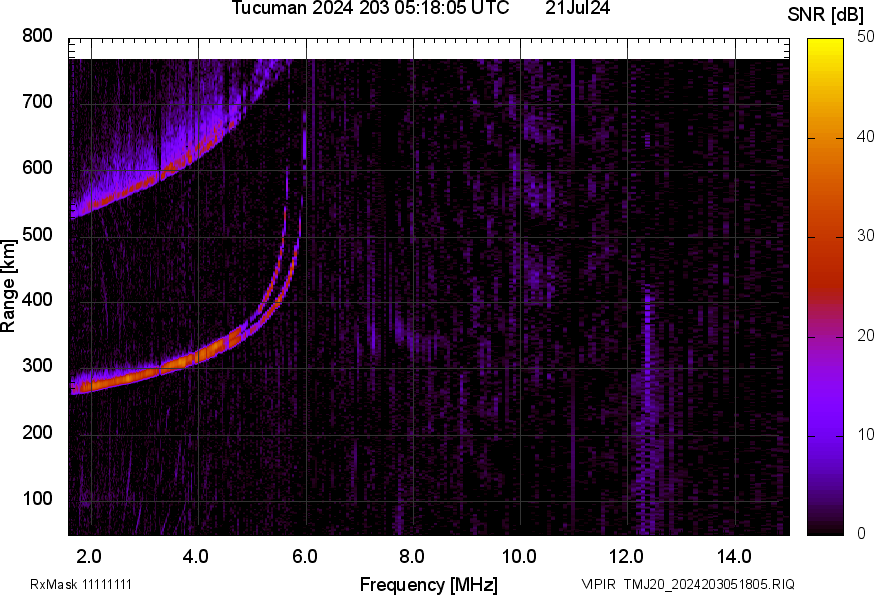Screen dimensions: 874x595
Task: Click the frequency axis tick '12.0'
Action: tap(627, 557)
